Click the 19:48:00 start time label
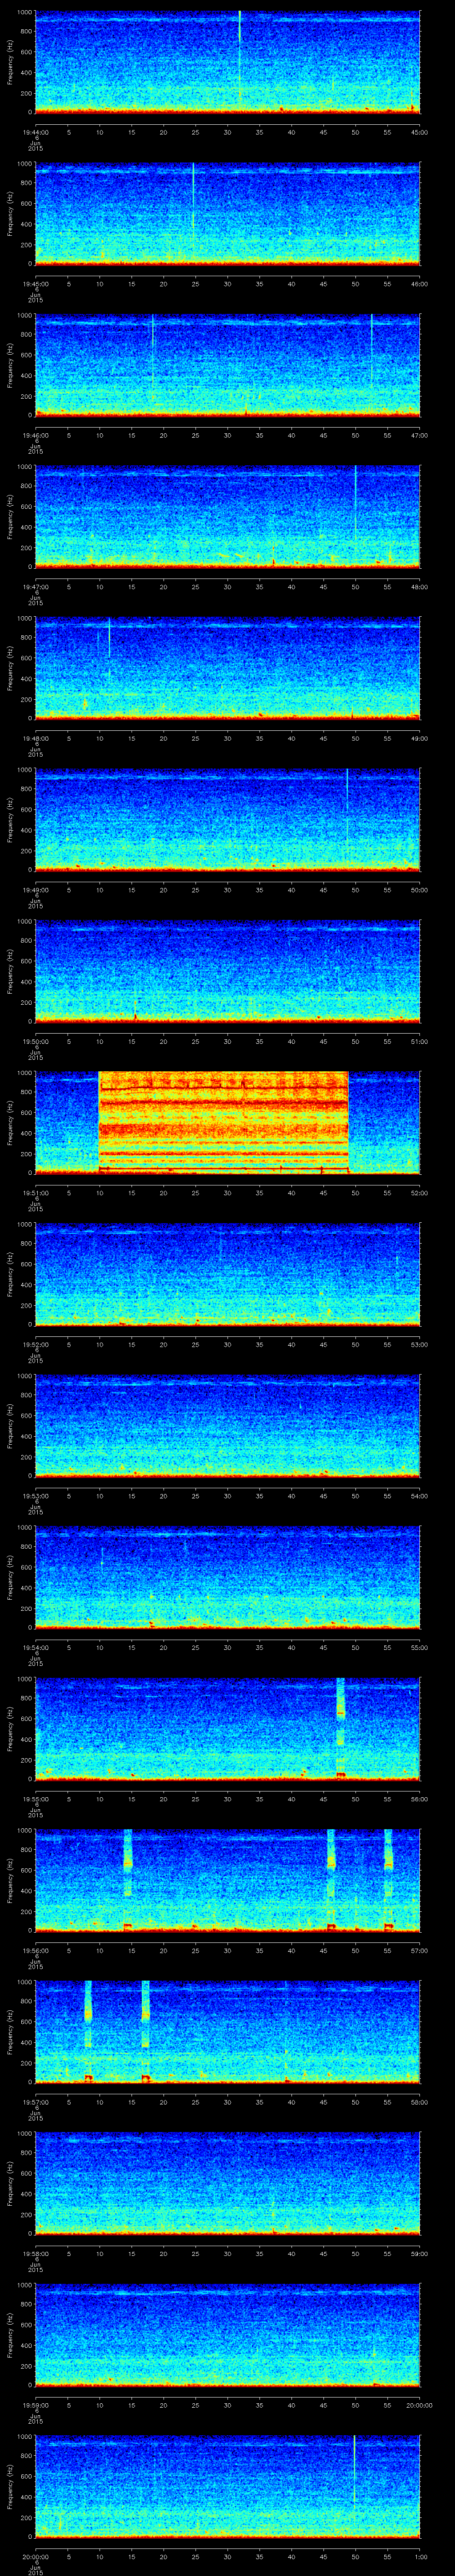The image size is (455, 2576). coord(35,738)
